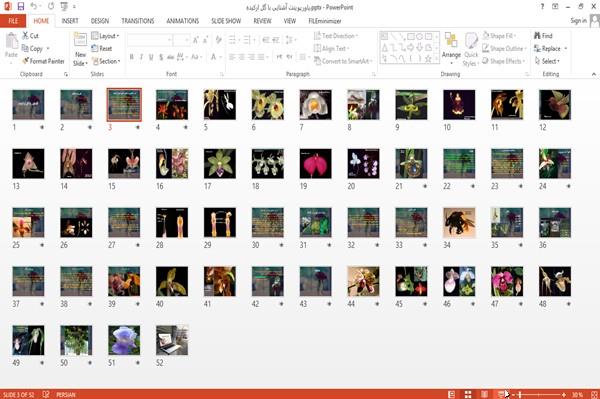Screen dimensions: 600x399
Task: Open the FILE tab
Action: [13, 21]
